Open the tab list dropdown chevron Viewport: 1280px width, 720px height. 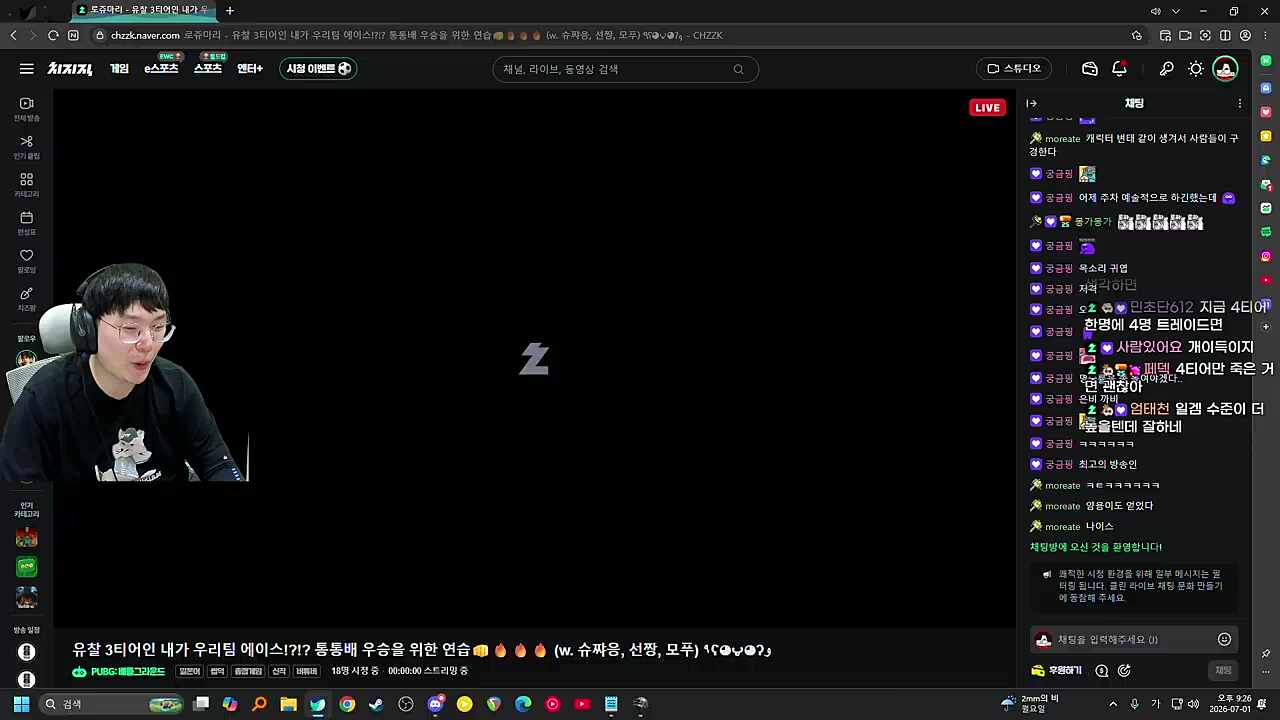point(1176,11)
